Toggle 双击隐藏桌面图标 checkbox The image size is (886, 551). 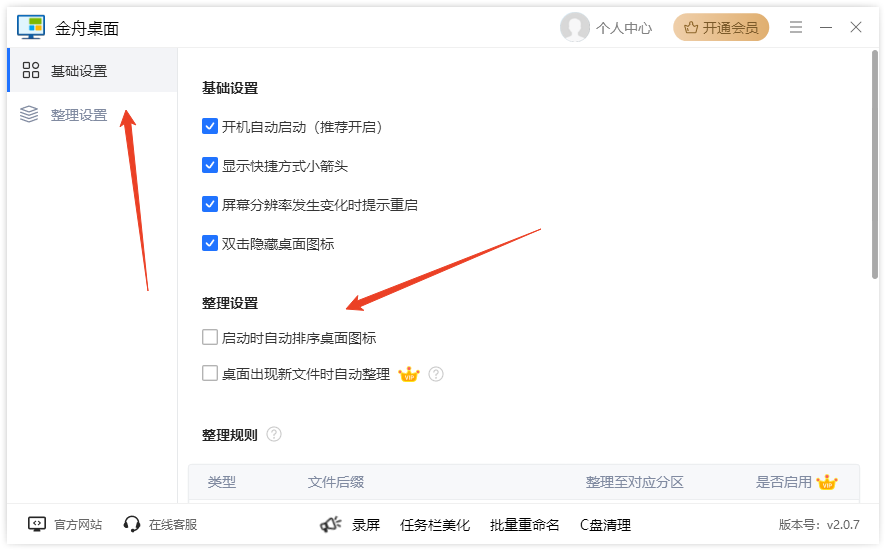pos(210,243)
